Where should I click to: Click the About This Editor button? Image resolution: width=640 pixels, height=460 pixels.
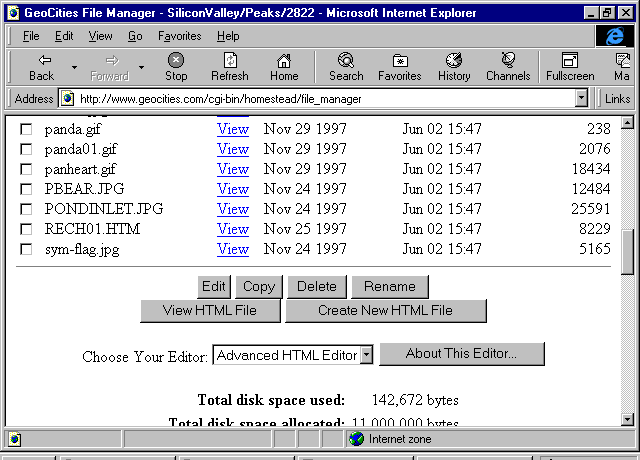coord(462,353)
